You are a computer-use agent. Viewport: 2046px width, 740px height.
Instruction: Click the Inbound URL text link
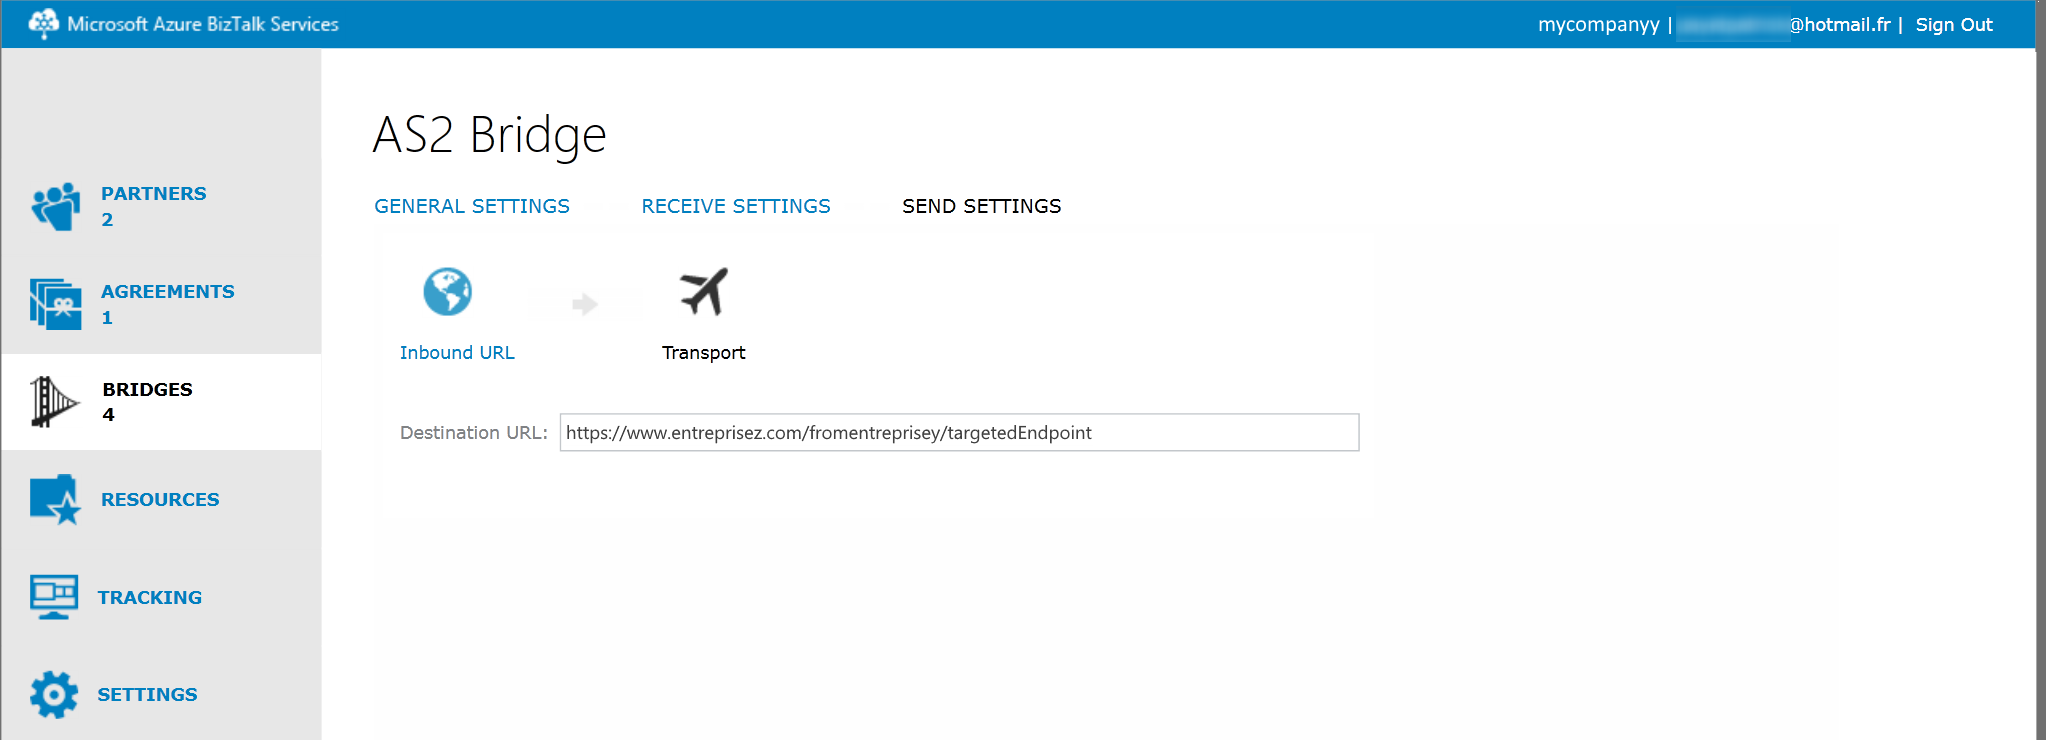coord(457,352)
